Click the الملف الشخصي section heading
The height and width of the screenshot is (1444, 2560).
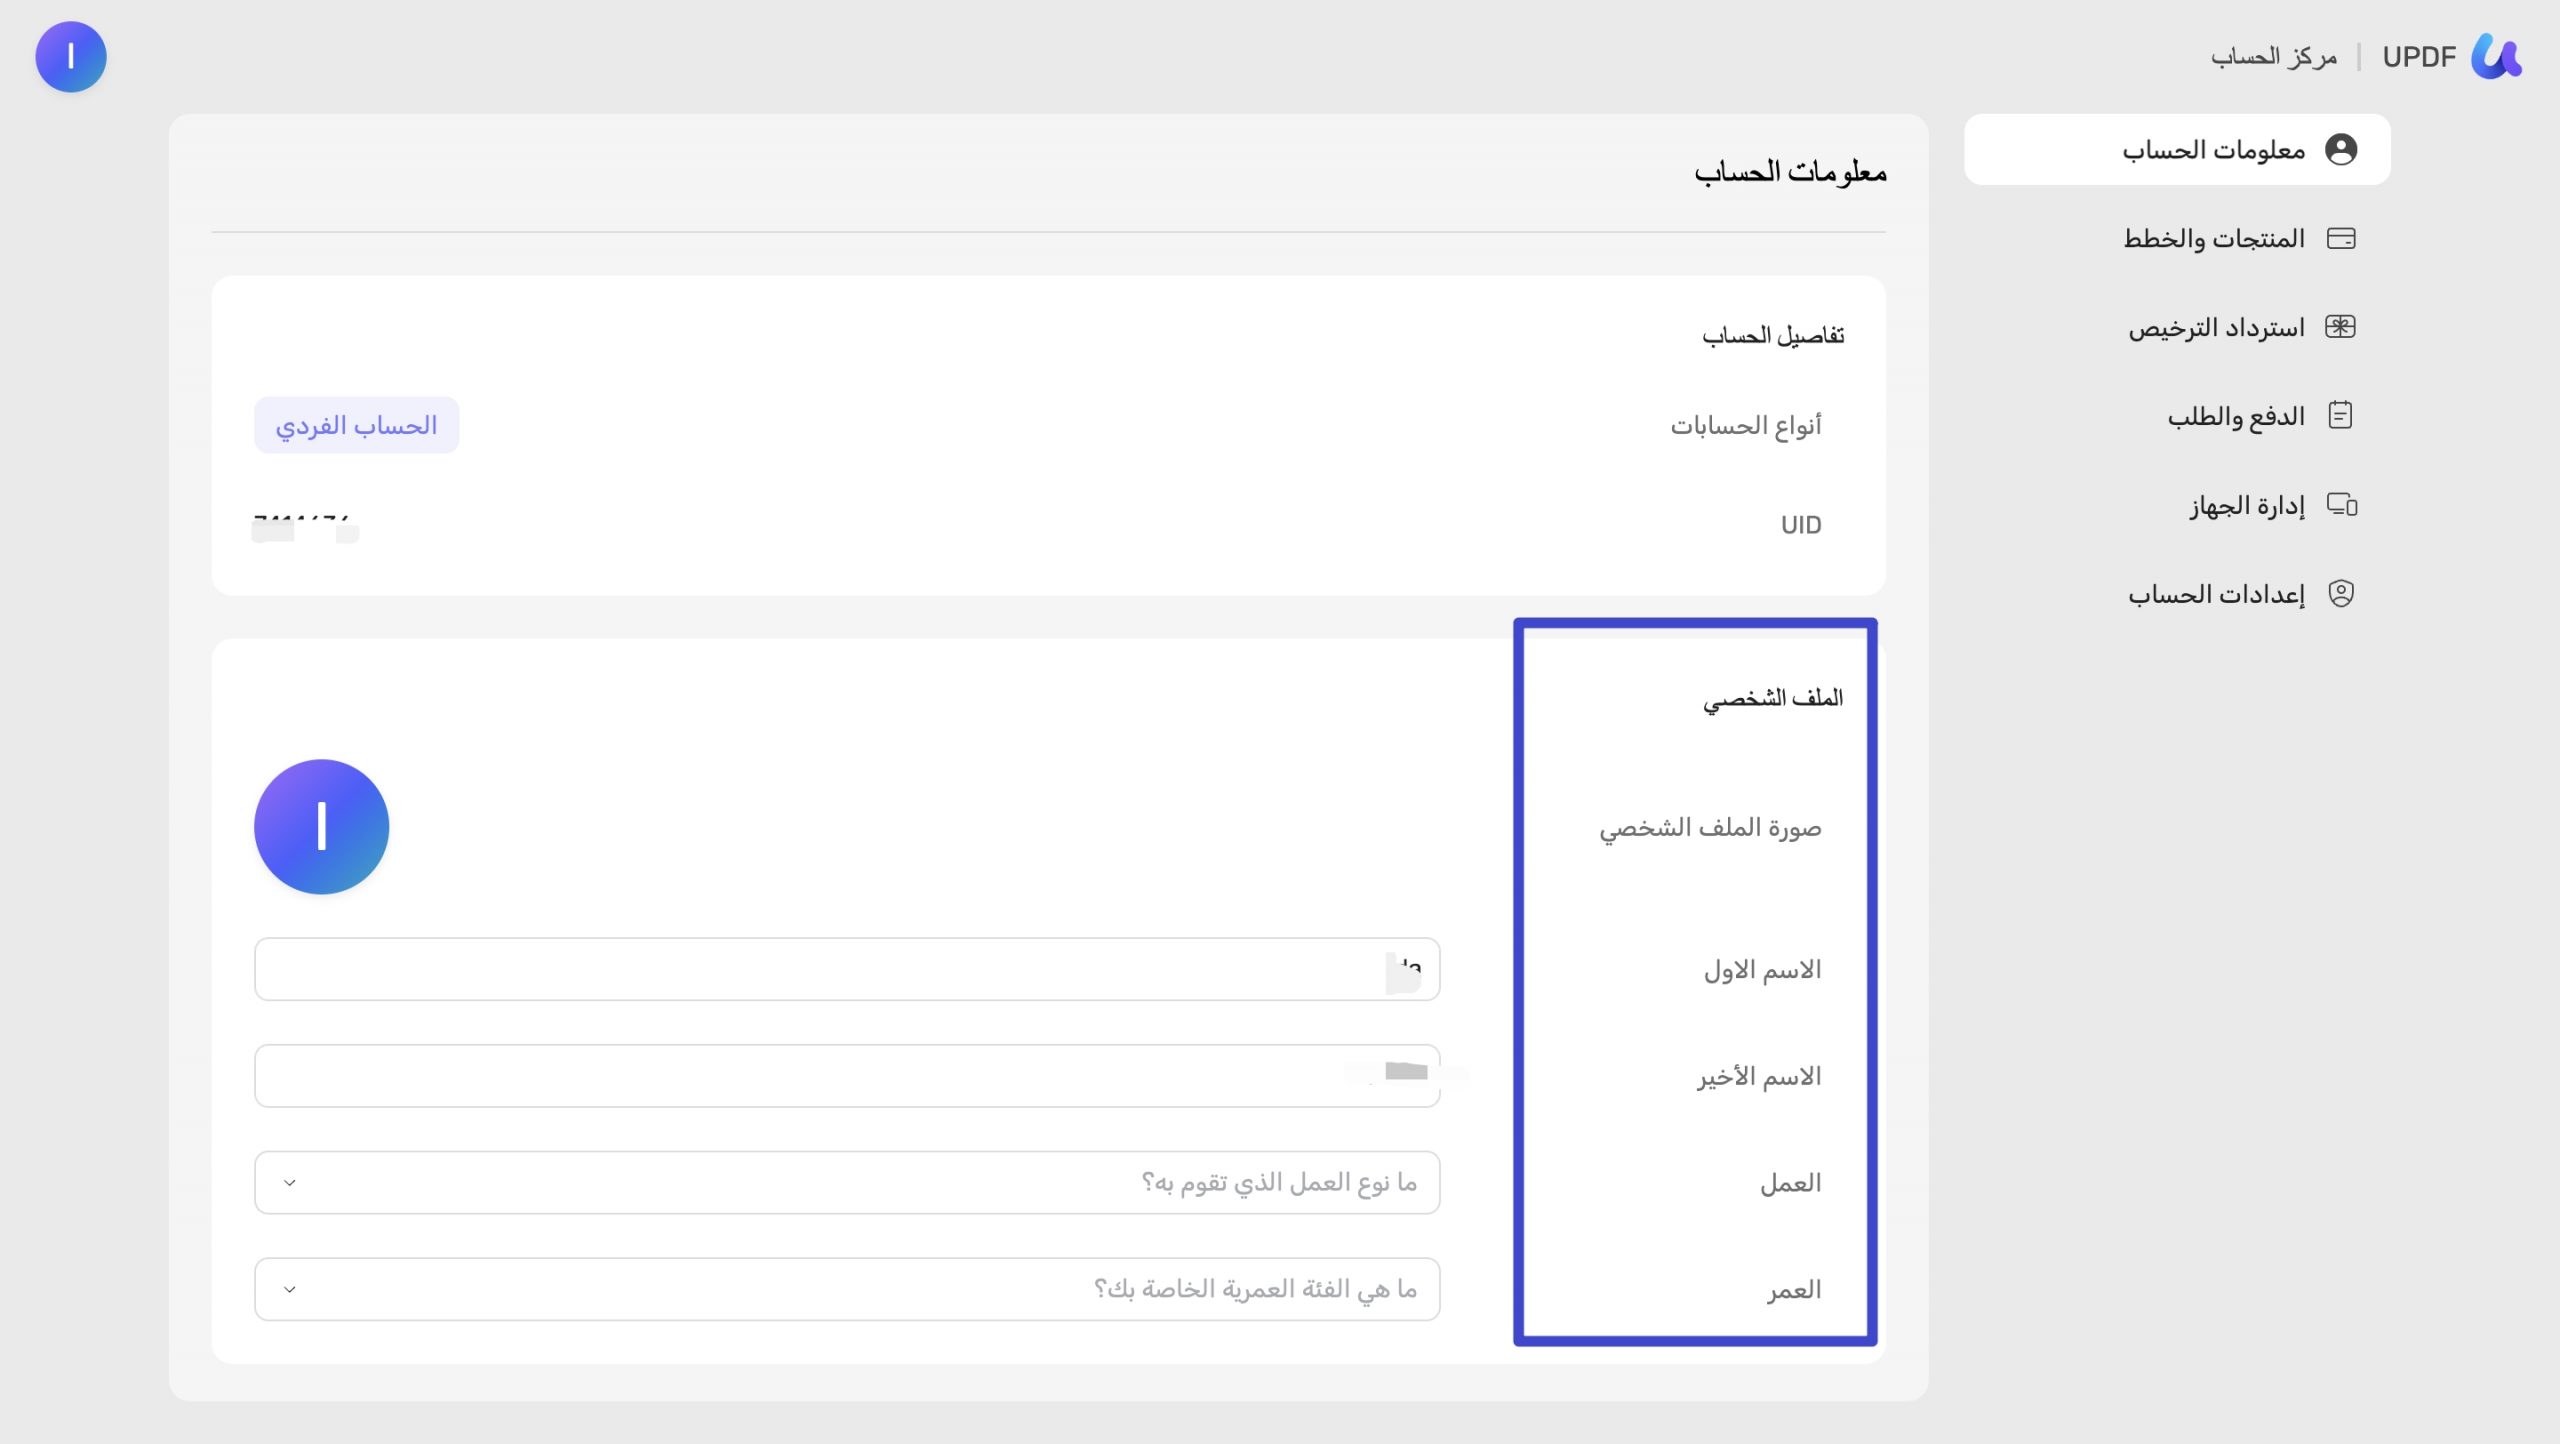pyautogui.click(x=1773, y=698)
